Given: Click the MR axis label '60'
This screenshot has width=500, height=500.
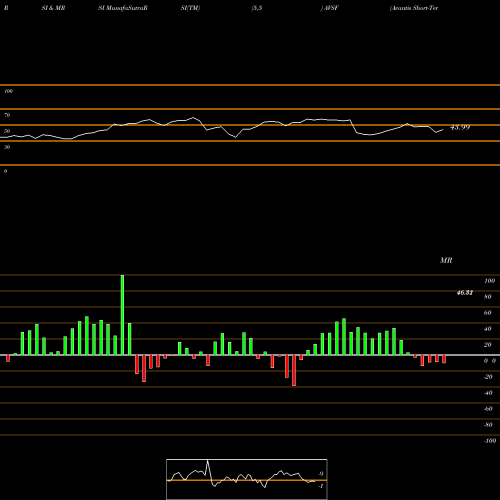Looking at the screenshot, I should [488, 313].
